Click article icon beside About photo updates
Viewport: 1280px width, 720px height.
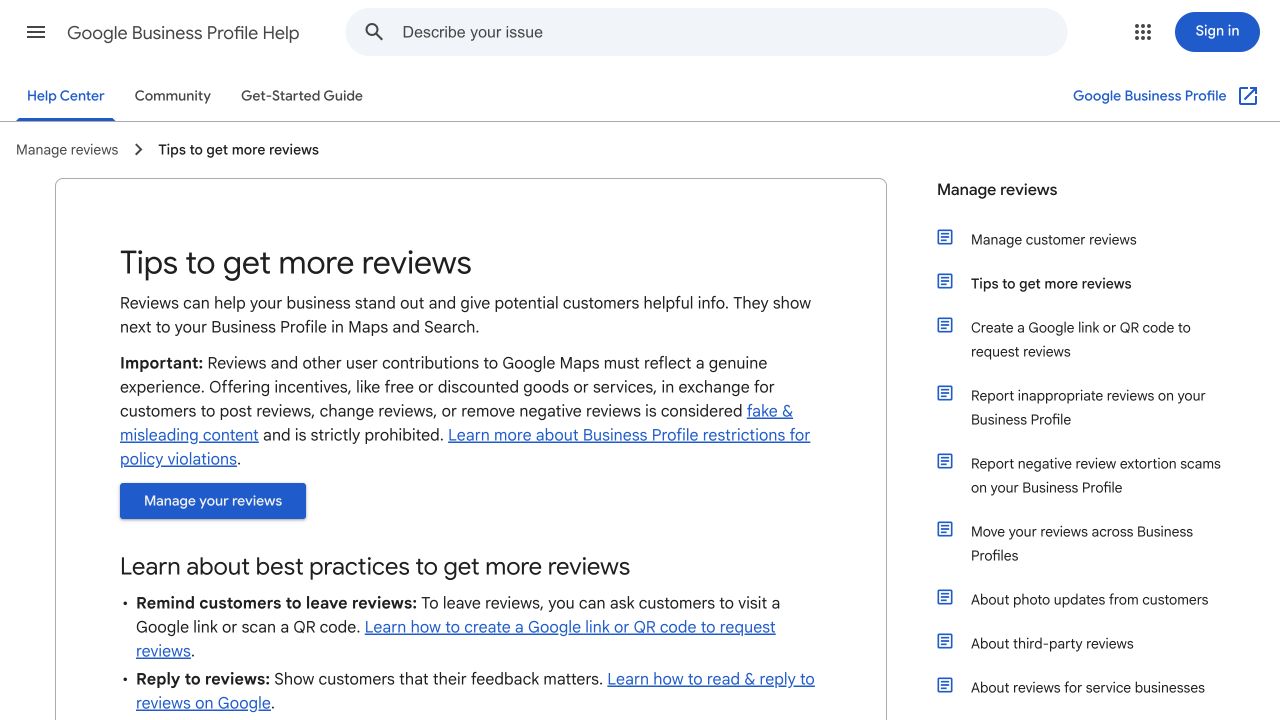click(x=945, y=597)
